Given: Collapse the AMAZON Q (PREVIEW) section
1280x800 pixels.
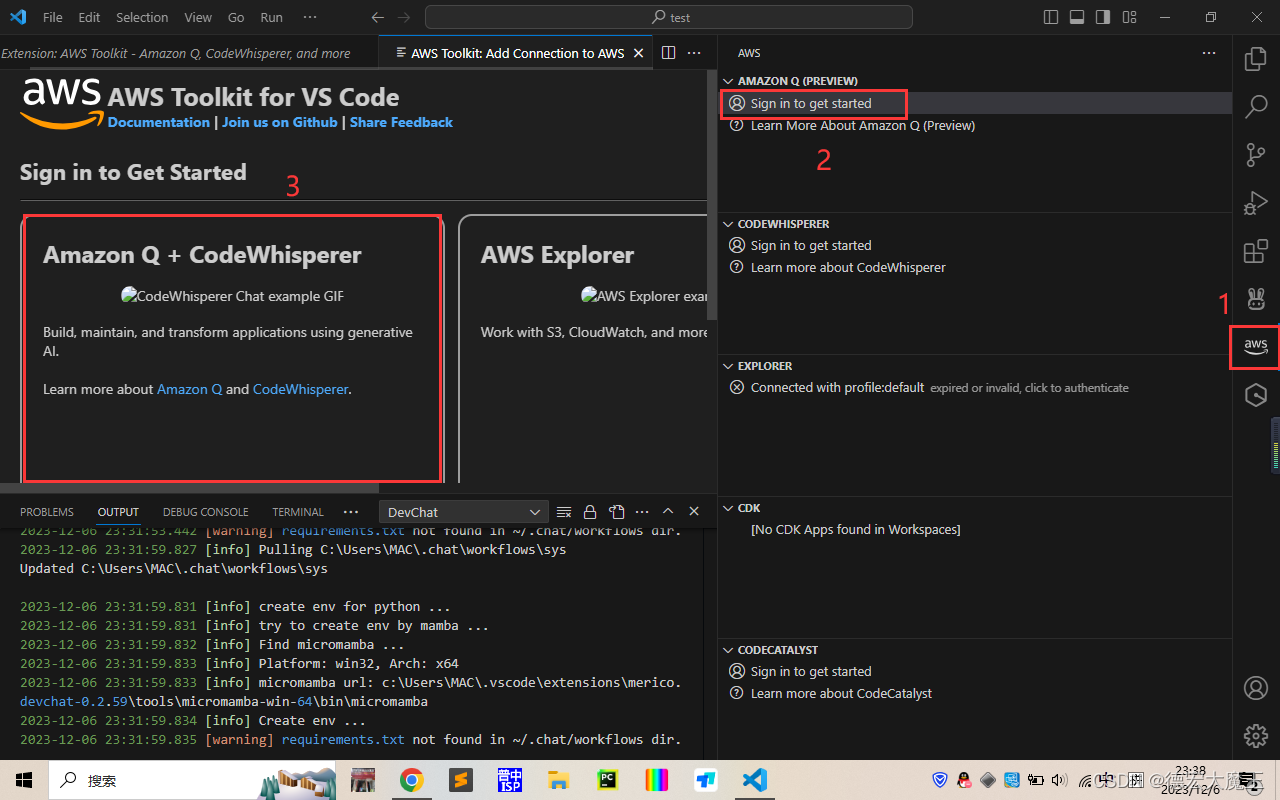Looking at the screenshot, I should [727, 80].
